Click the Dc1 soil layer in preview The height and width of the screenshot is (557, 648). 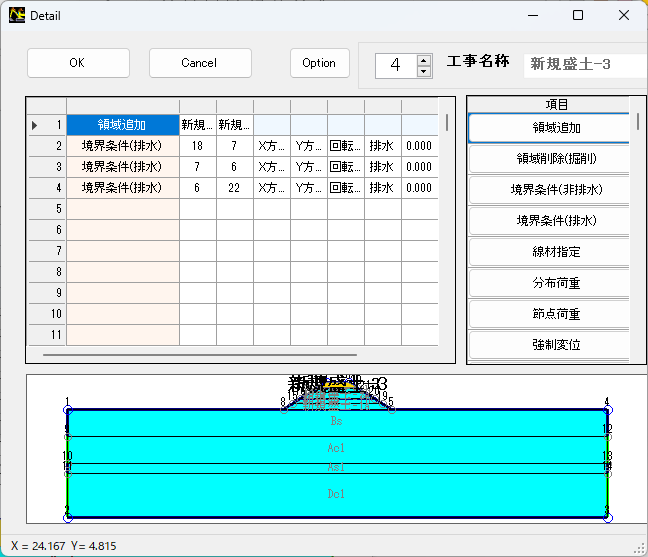(x=336, y=494)
